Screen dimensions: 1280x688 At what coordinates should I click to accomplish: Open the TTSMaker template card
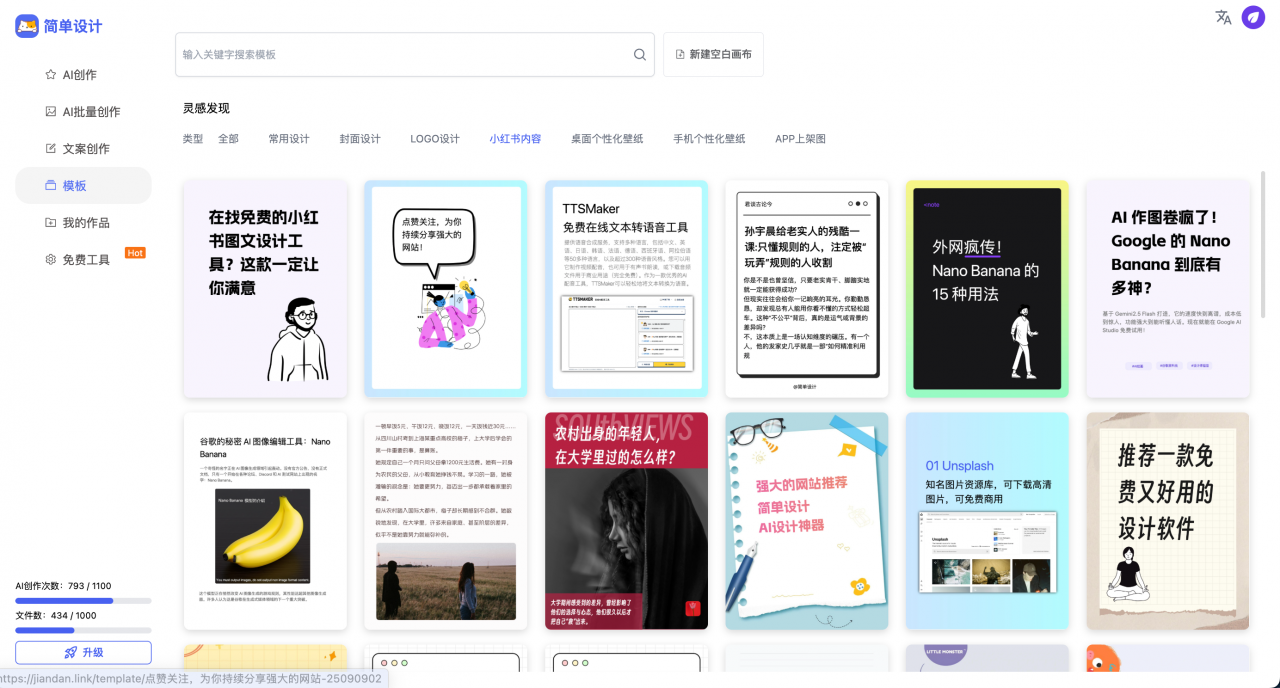[626, 289]
